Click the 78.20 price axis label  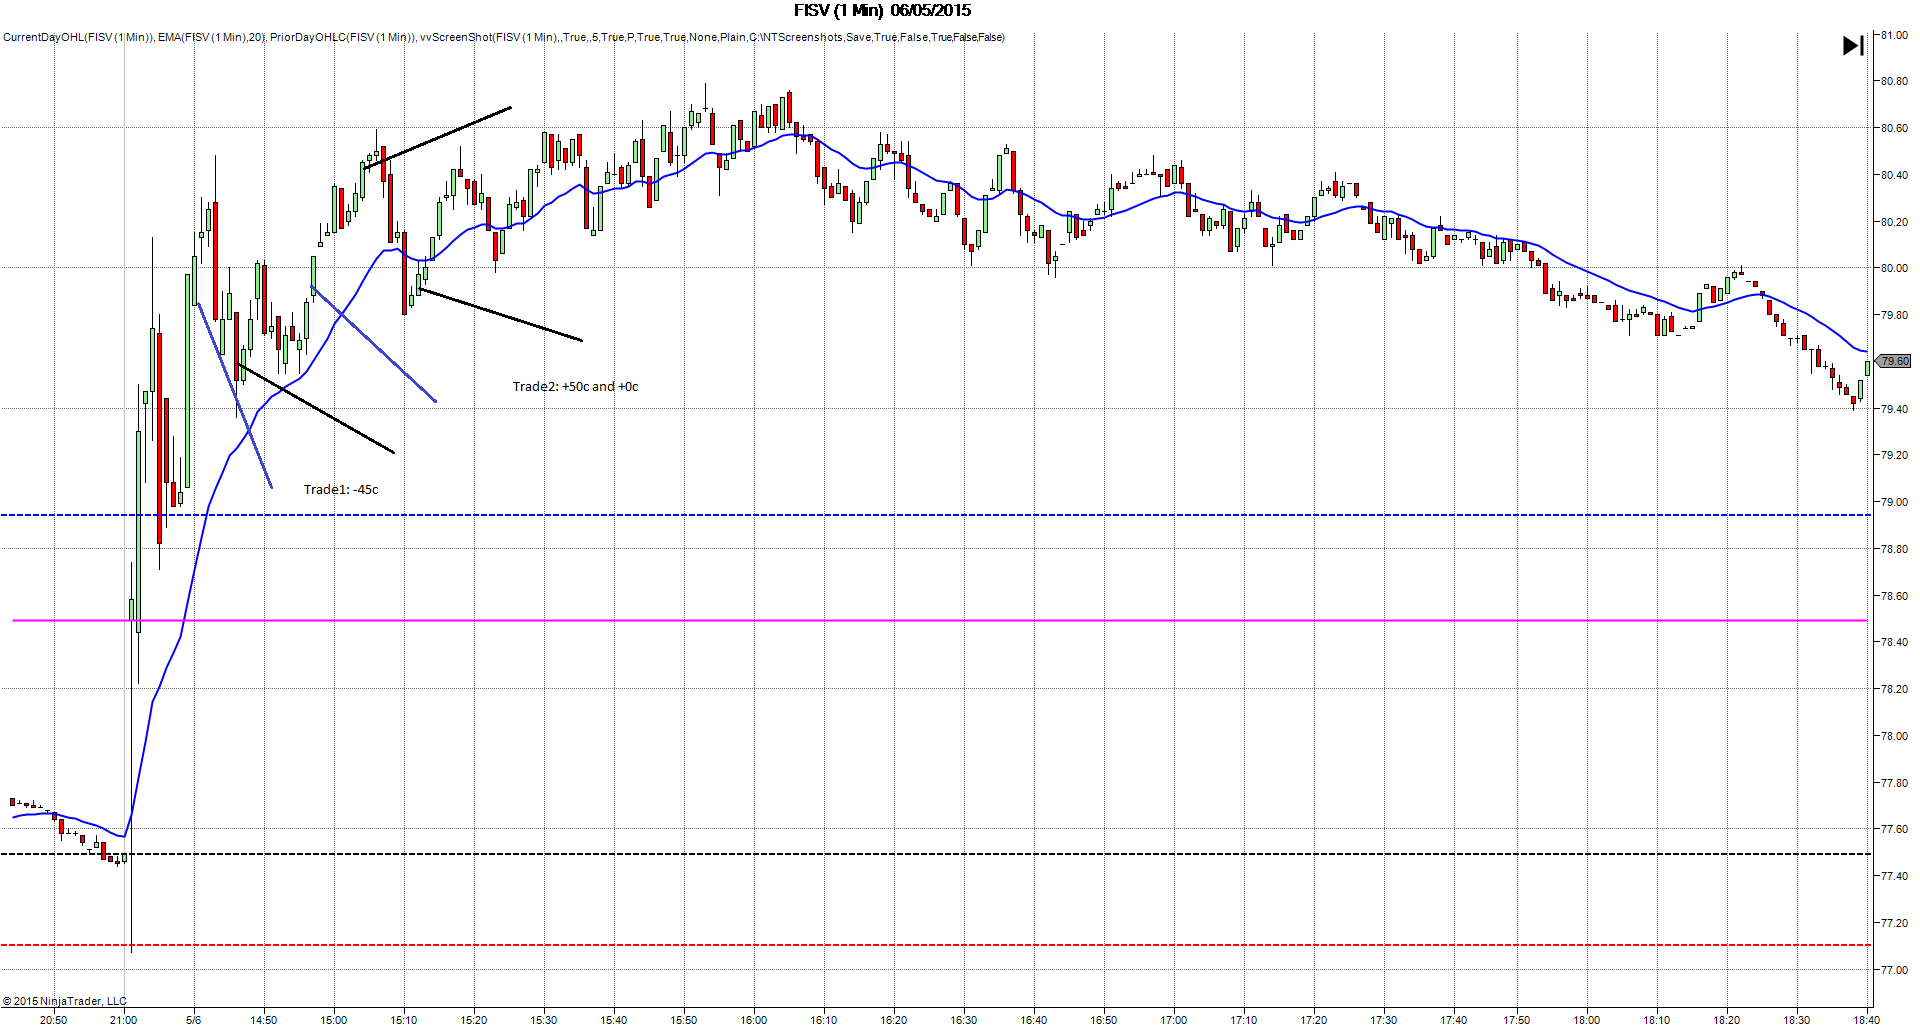(1894, 689)
